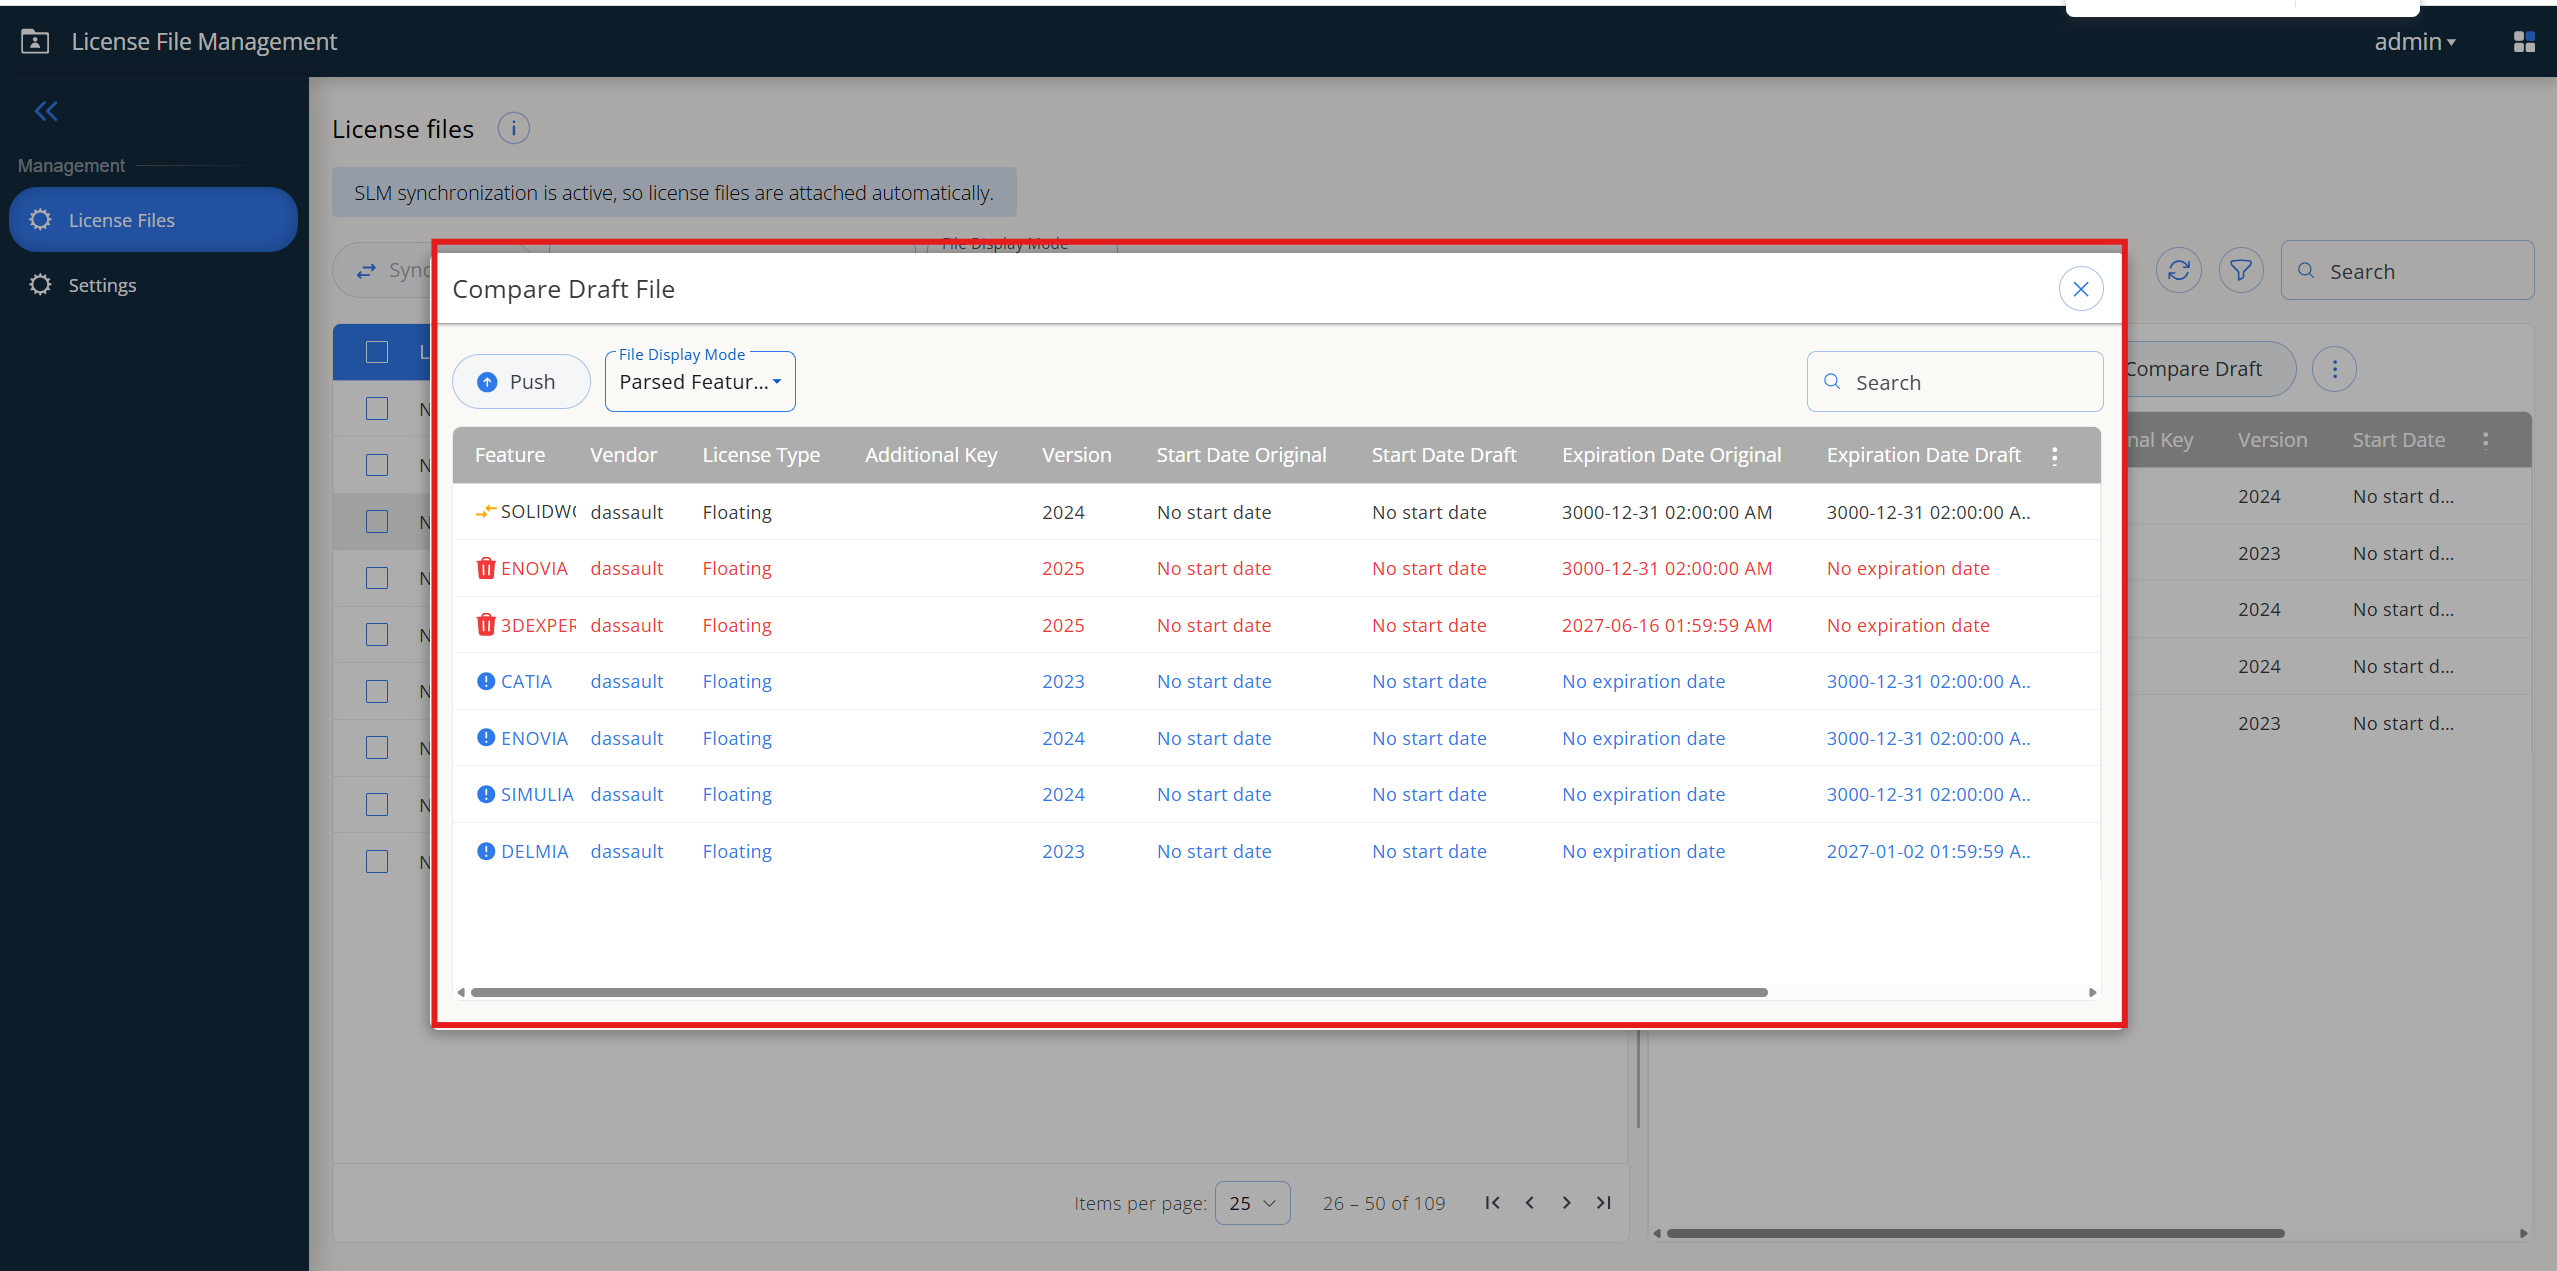Click the refresh icon in background toolbar

[2178, 270]
